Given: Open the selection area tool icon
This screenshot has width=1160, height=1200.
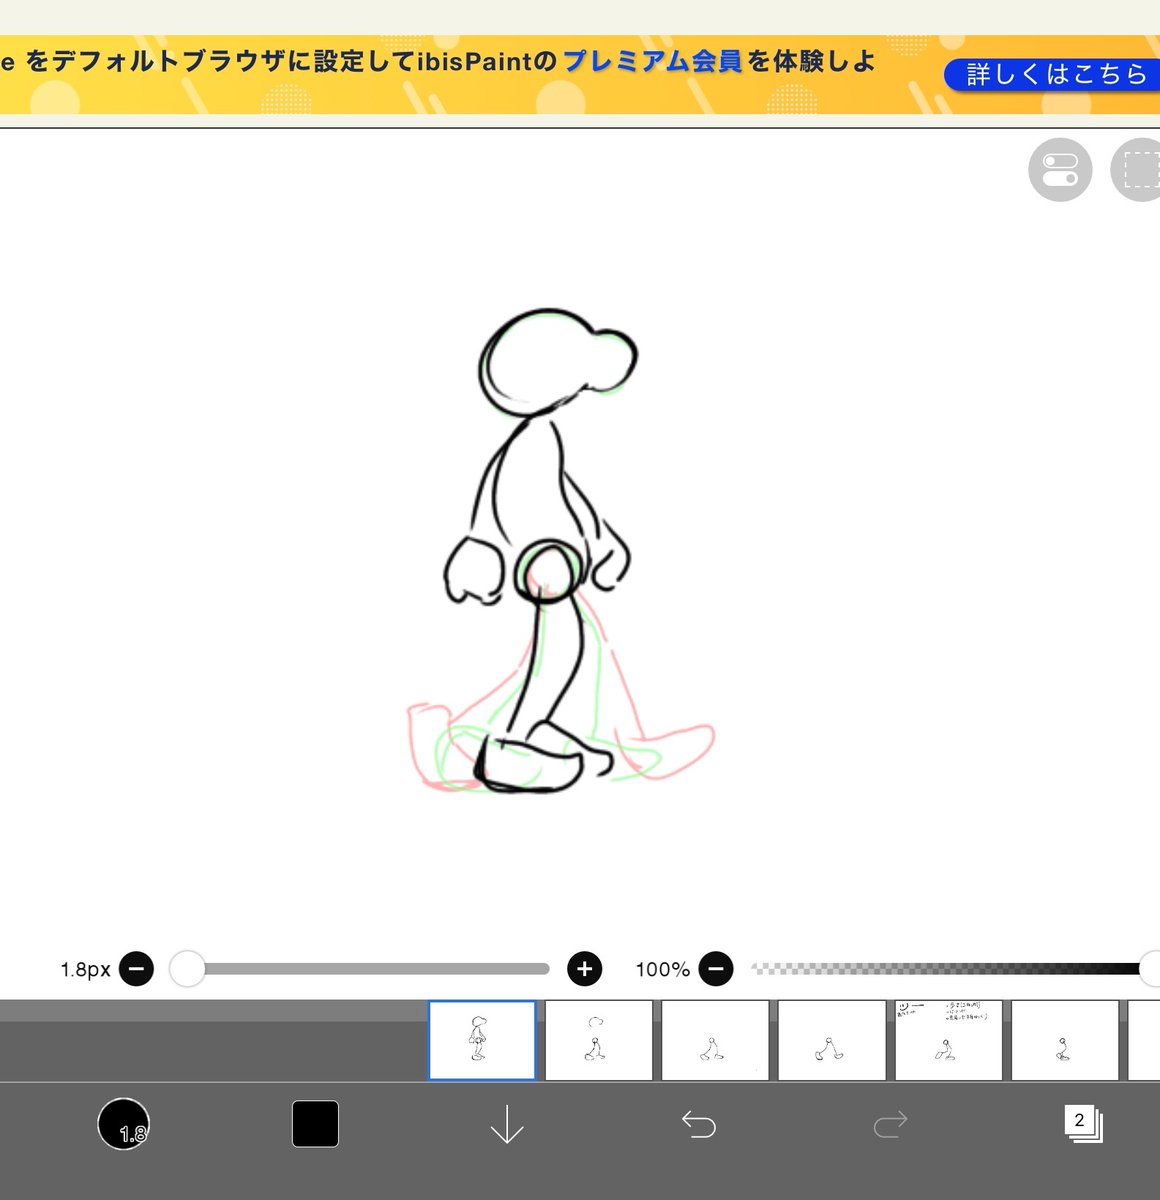Looking at the screenshot, I should click(x=1138, y=170).
